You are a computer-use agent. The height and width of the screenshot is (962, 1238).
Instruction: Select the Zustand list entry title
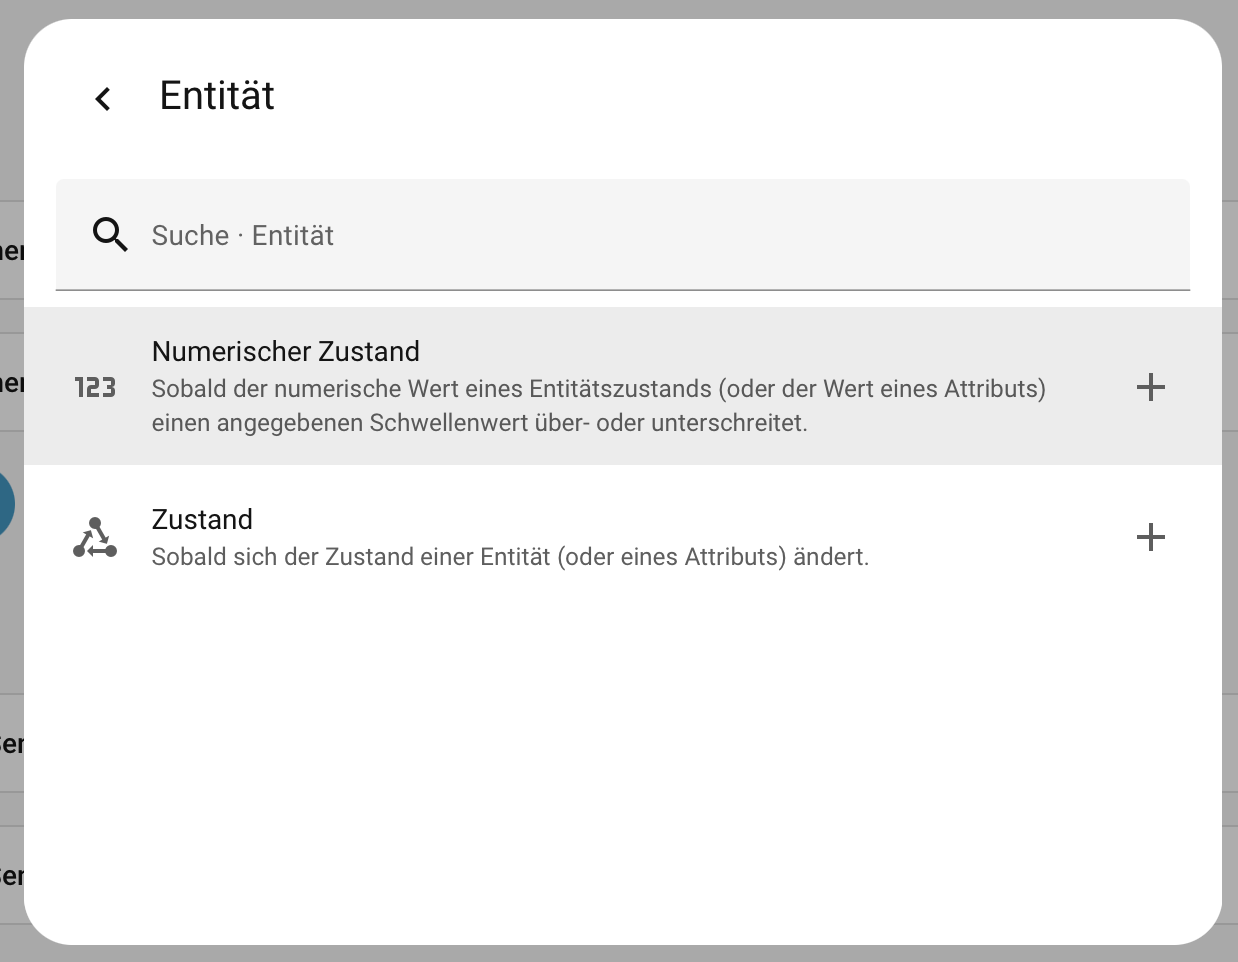pyautogui.click(x=202, y=520)
